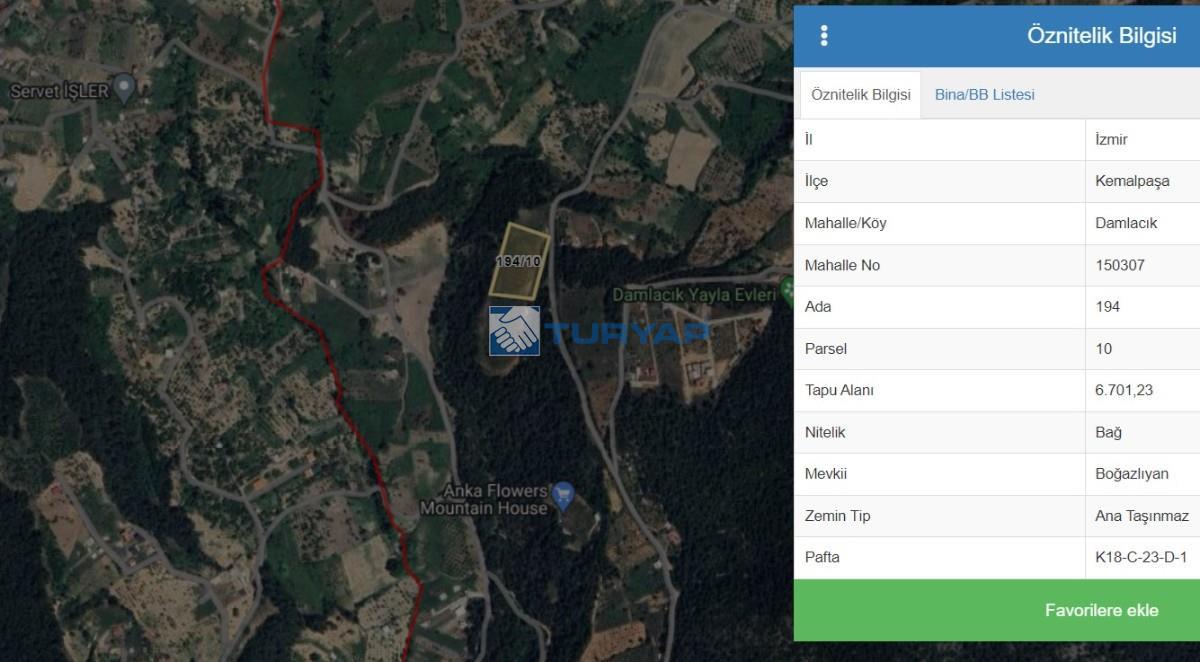Switch to Bina/BB Listesi tab
1200x662 pixels.
click(984, 95)
